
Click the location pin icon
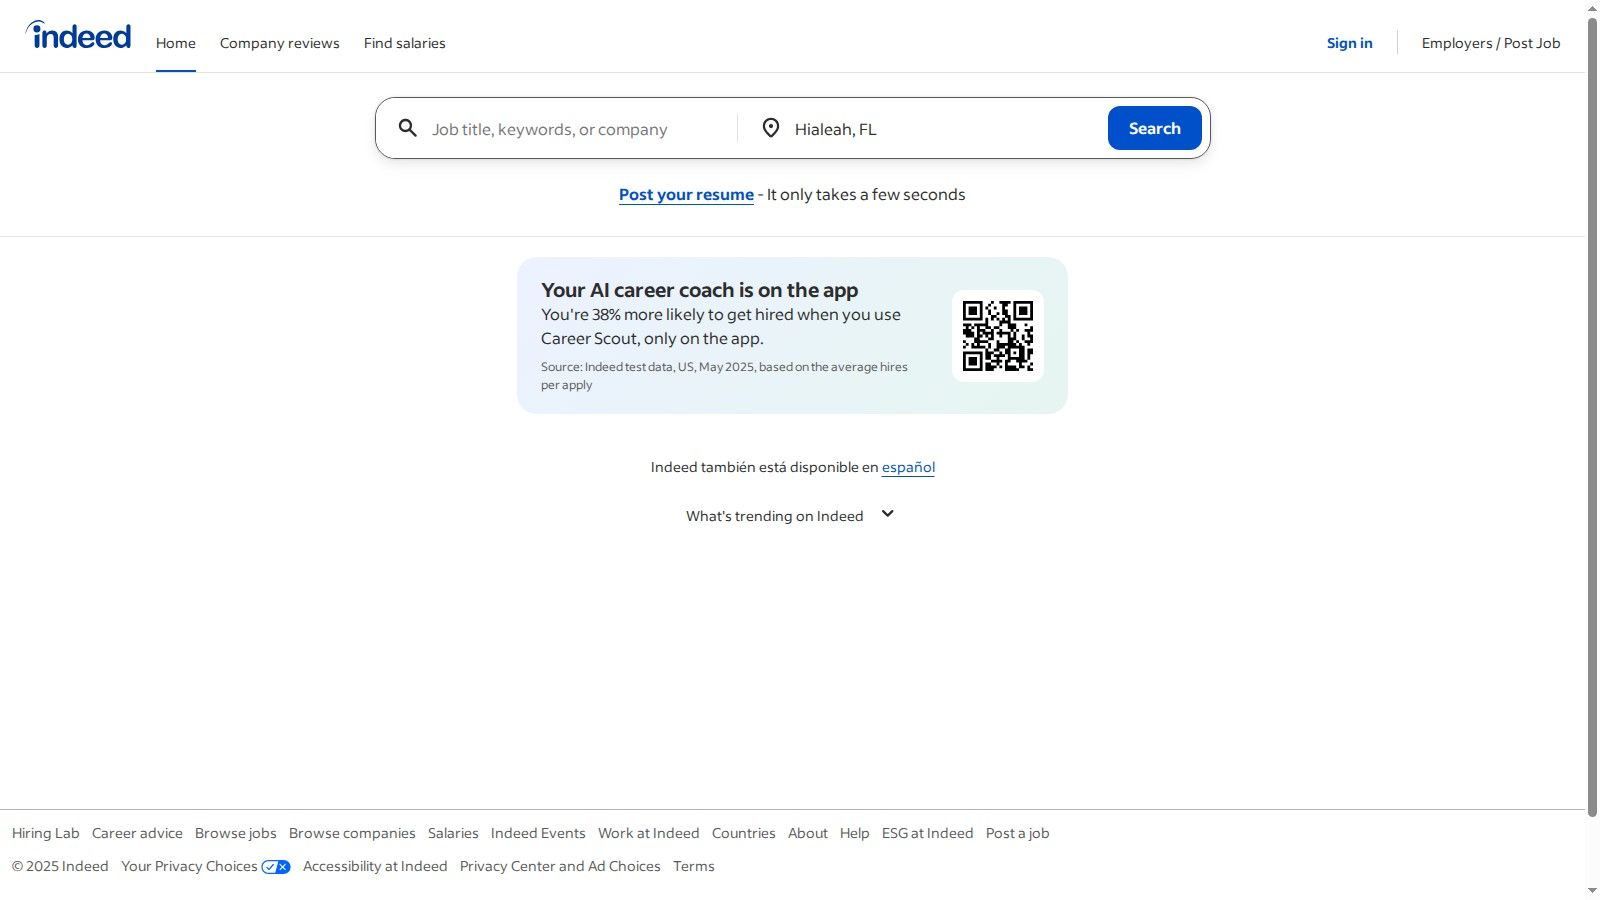tap(770, 128)
